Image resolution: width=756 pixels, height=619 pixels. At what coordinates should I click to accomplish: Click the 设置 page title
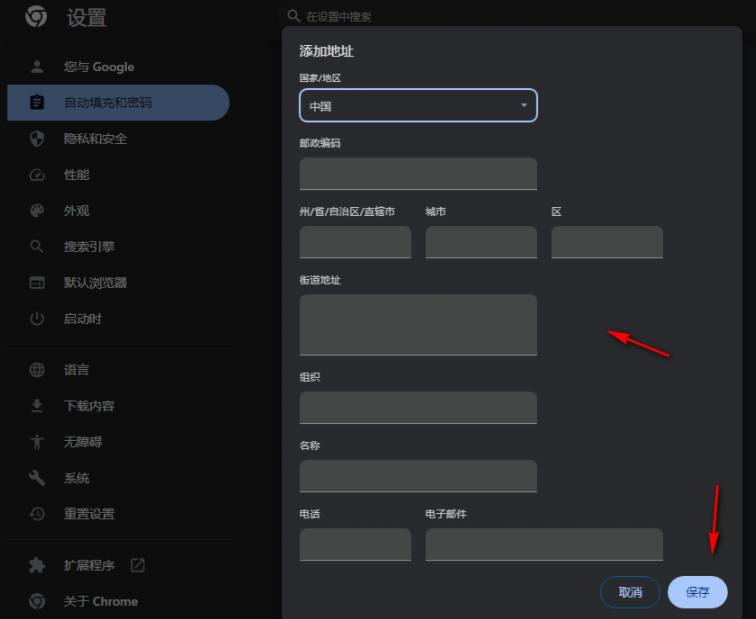(x=86, y=18)
